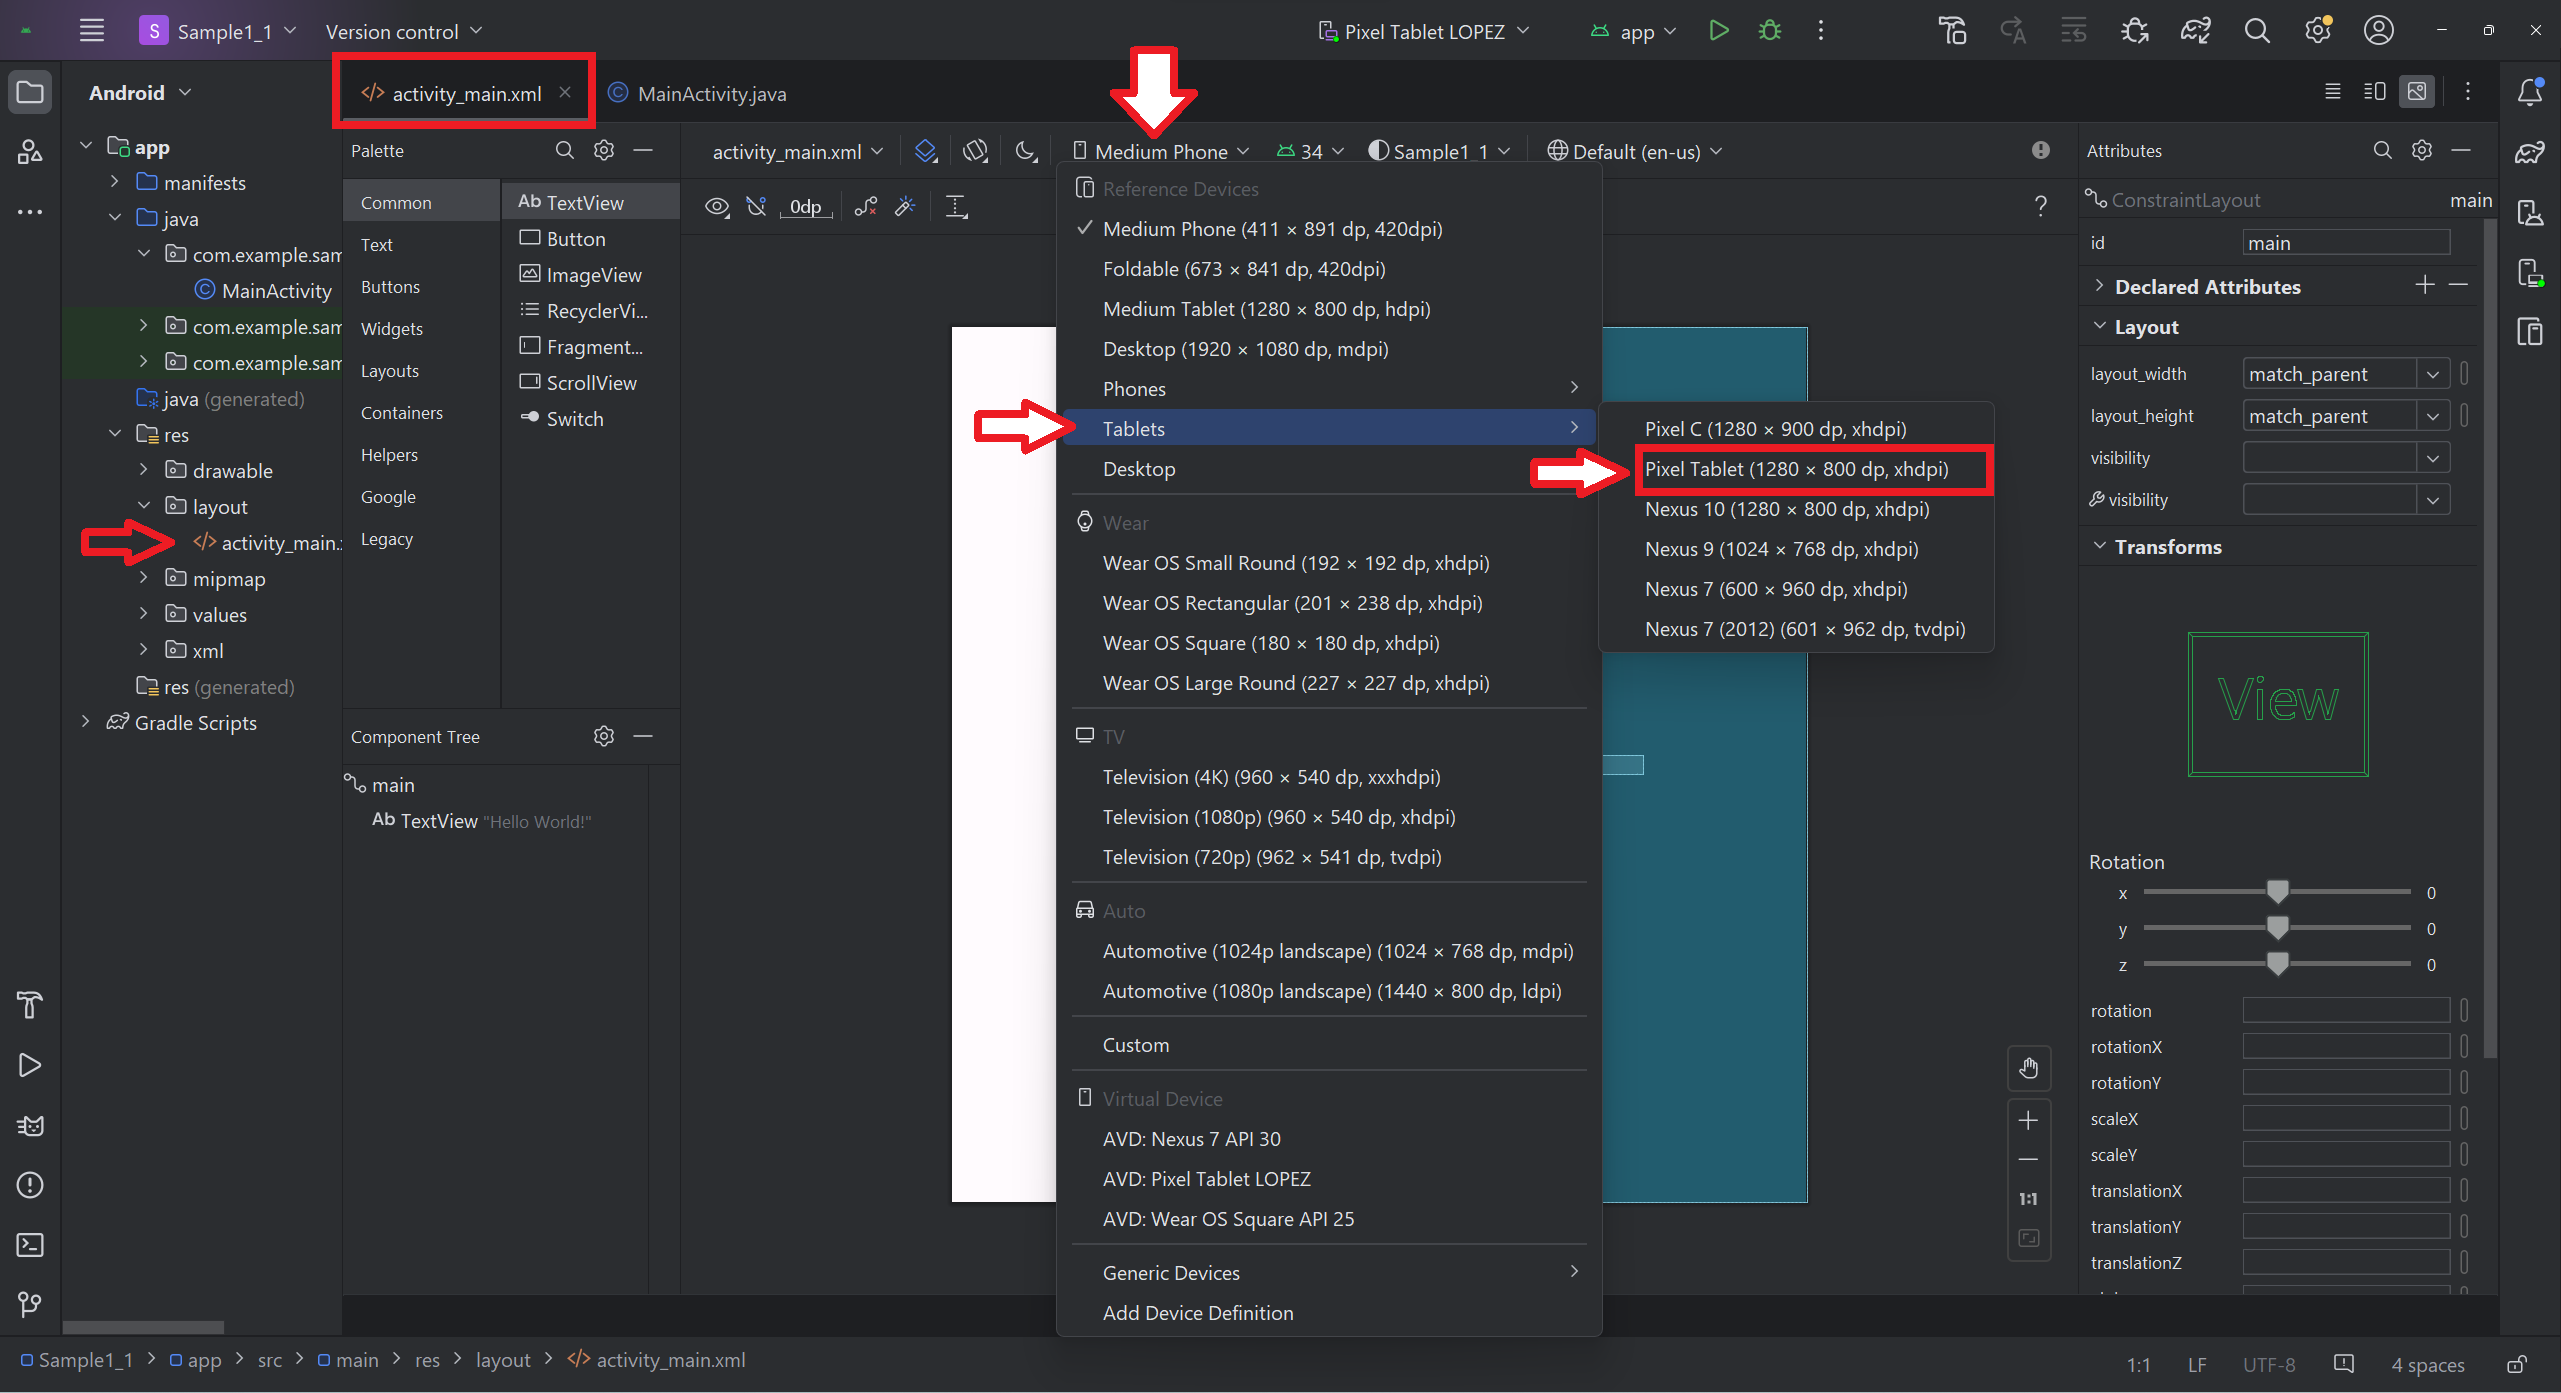Open Default (en-us) locale dropdown
The height and width of the screenshot is (1393, 2561).
1634,151
